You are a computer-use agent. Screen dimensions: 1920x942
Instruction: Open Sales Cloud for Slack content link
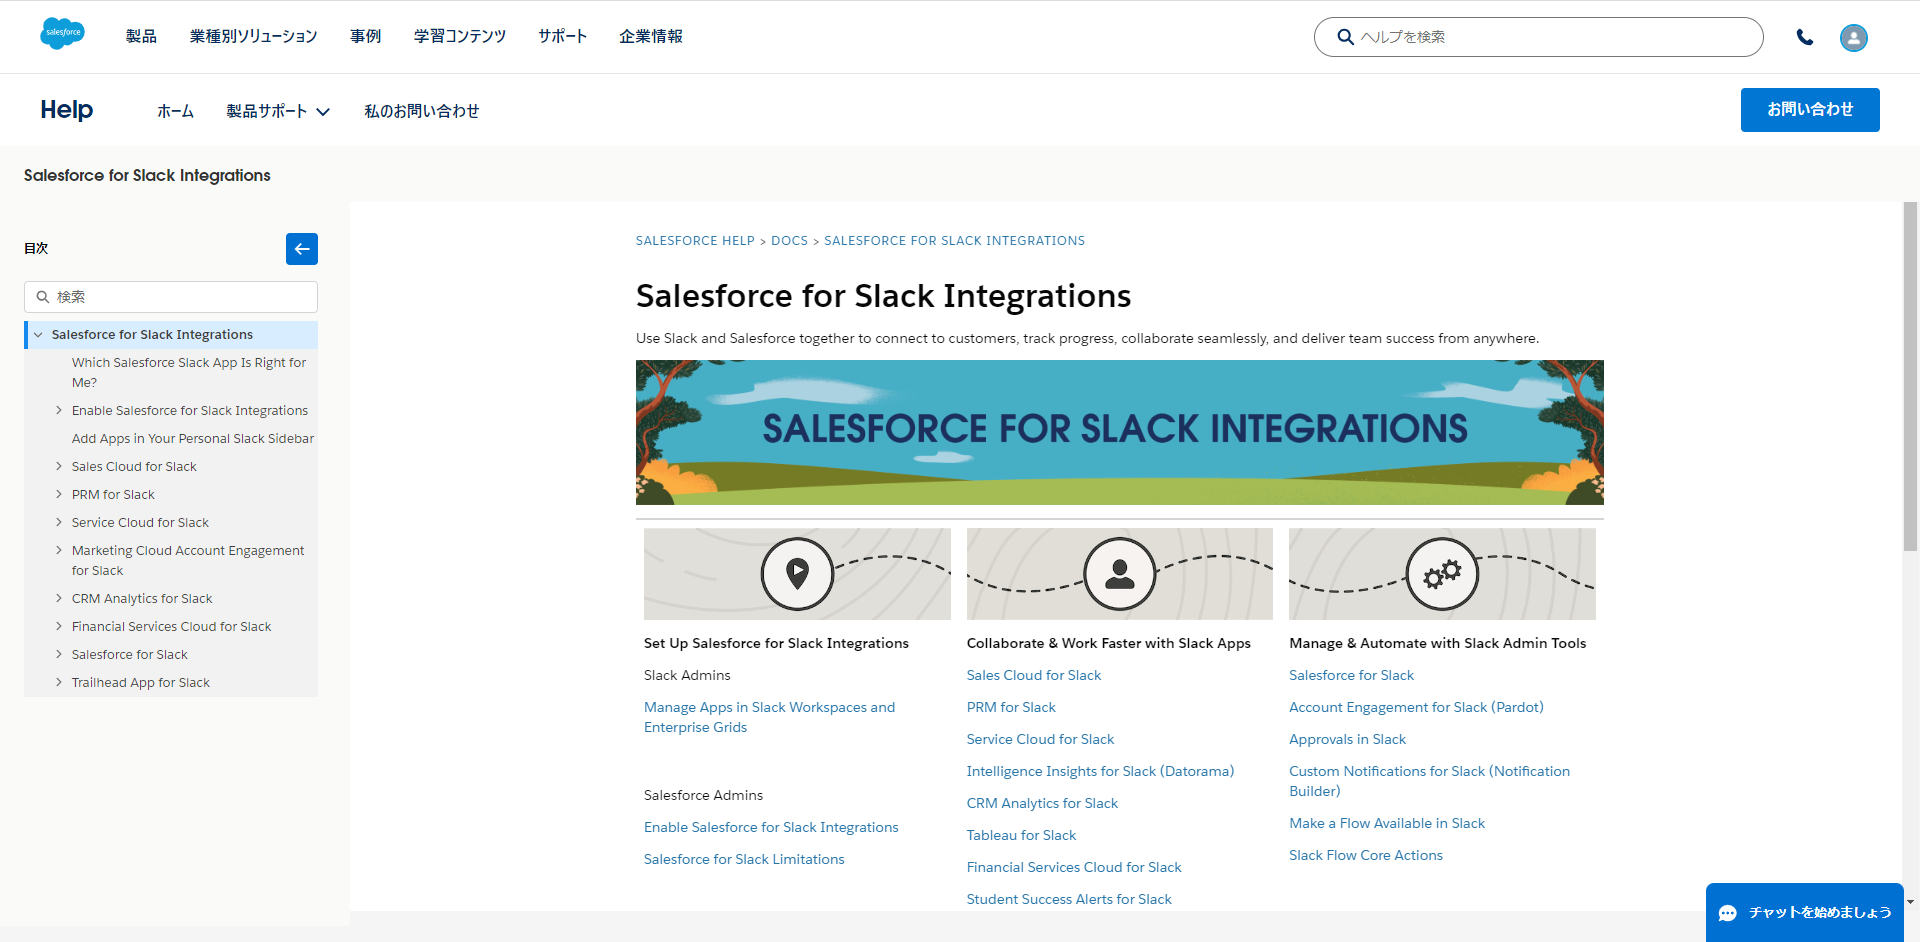pos(1034,675)
